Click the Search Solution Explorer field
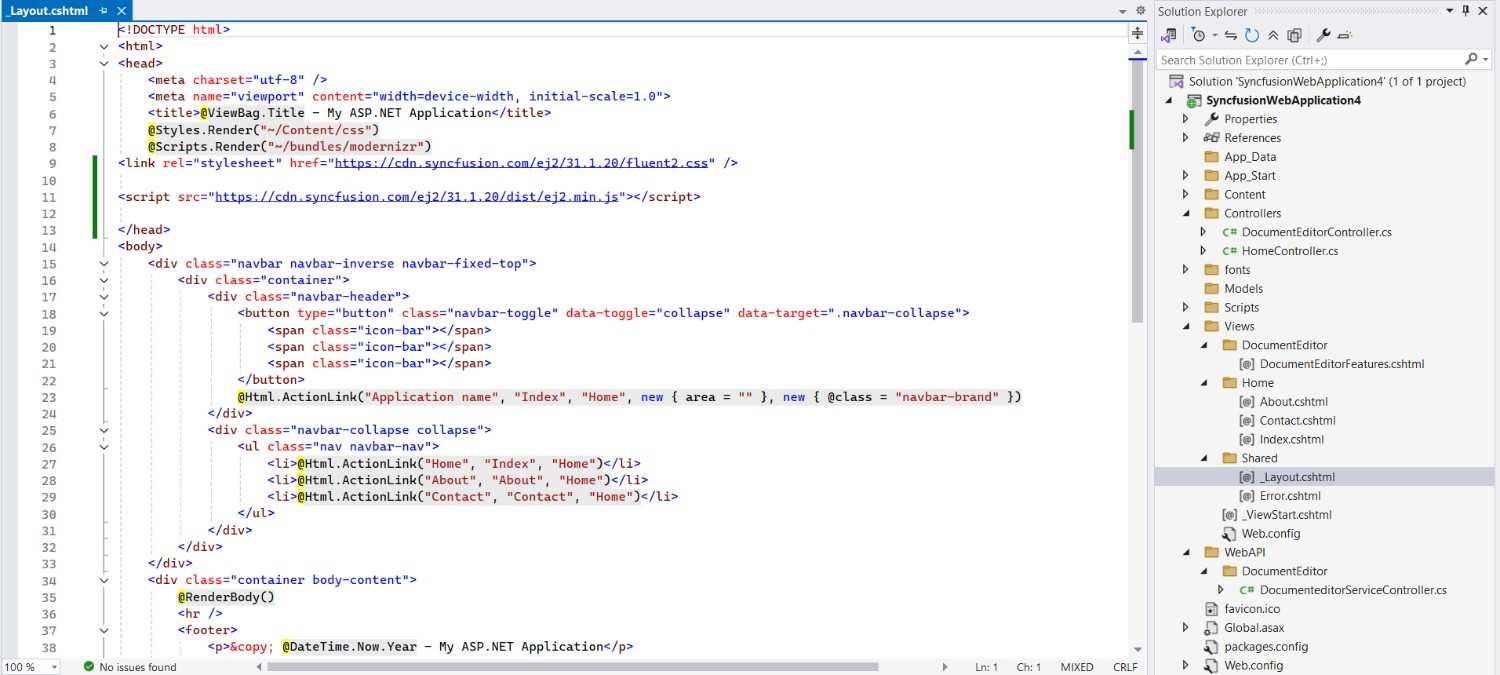Screen dimensions: 1500x675 (1290, 59)
